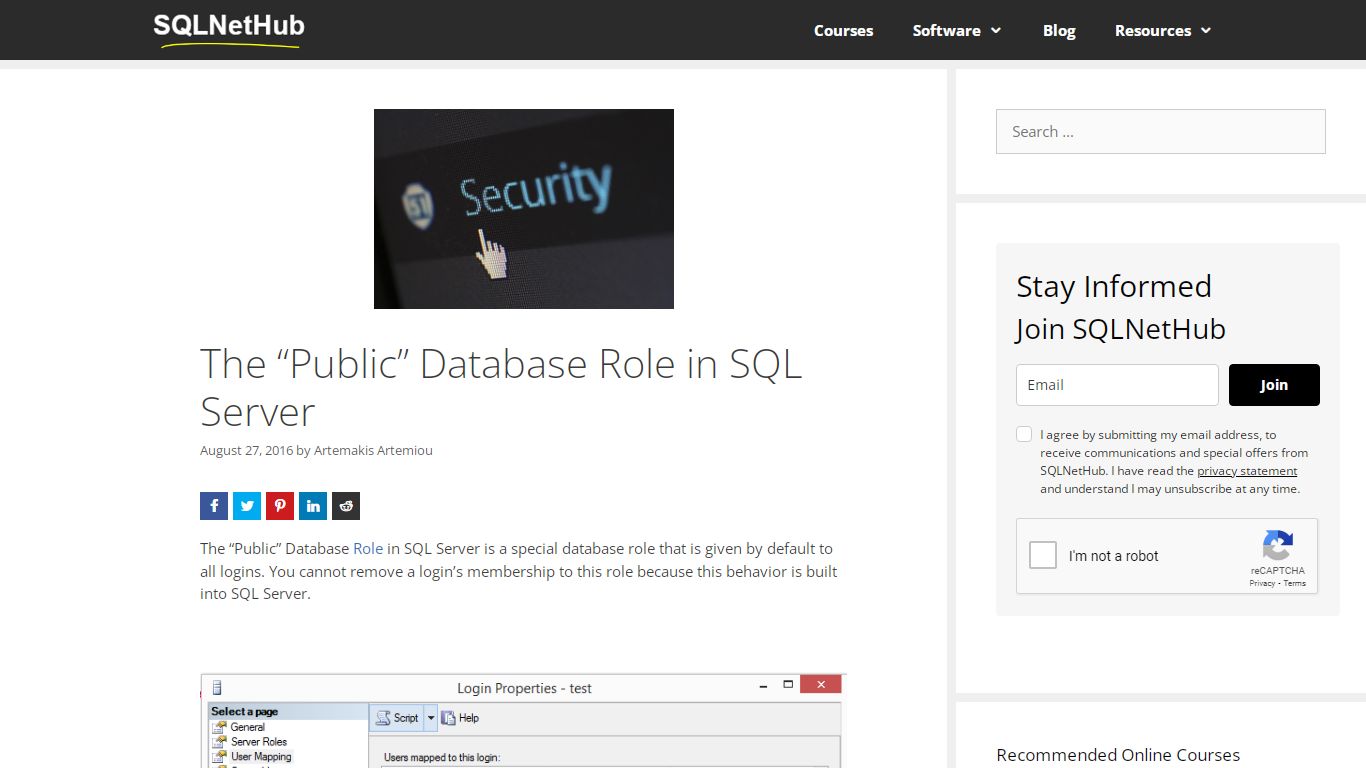Share article on Reddit
This screenshot has height=768, width=1366.
coord(346,506)
